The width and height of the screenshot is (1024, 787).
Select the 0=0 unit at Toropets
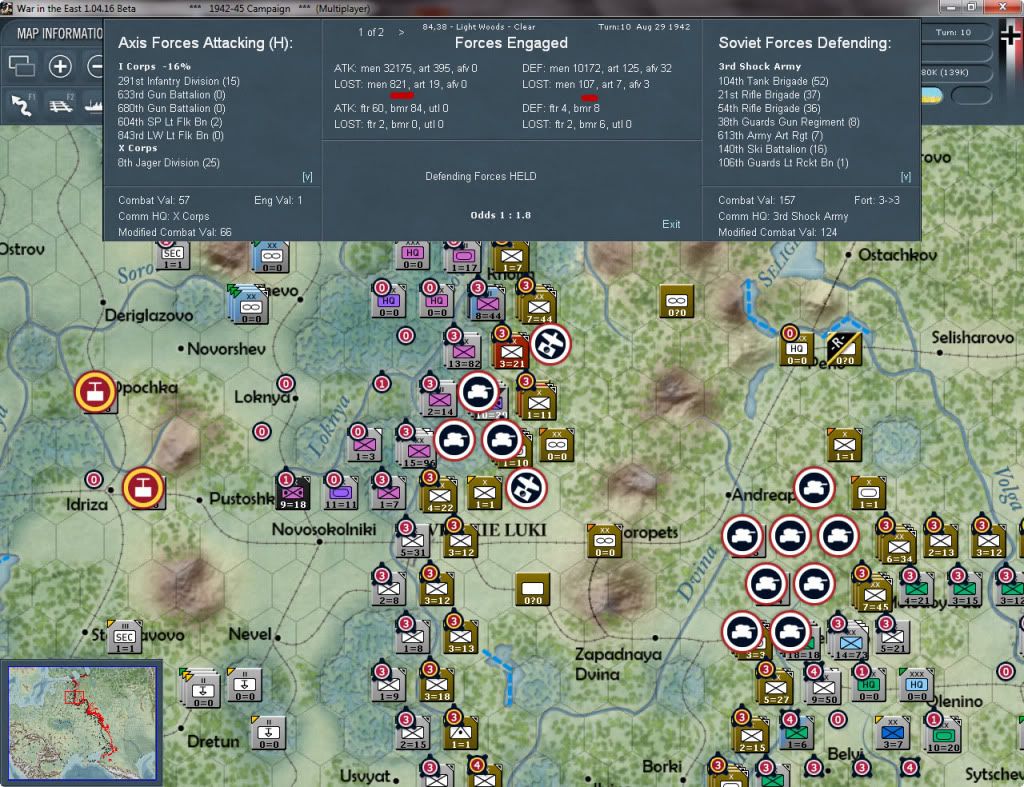tap(604, 541)
